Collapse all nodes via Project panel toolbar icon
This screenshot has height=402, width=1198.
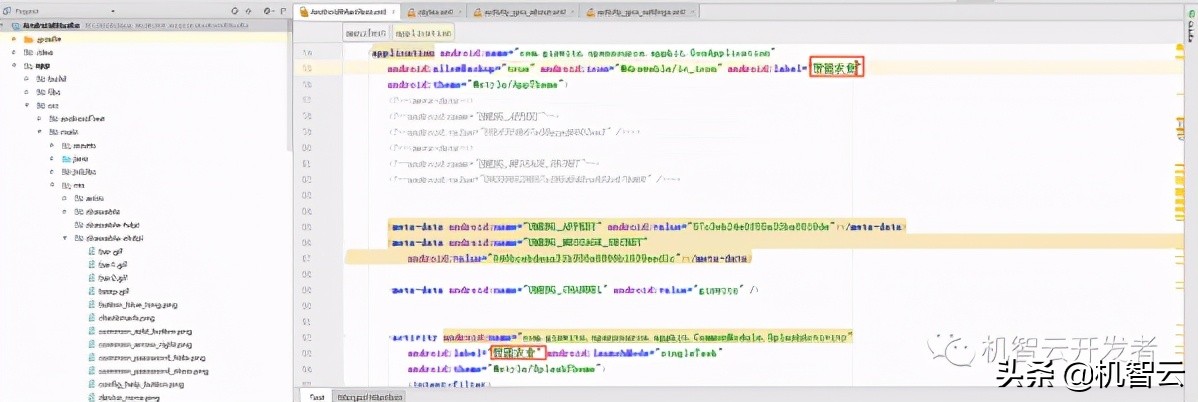[248, 11]
